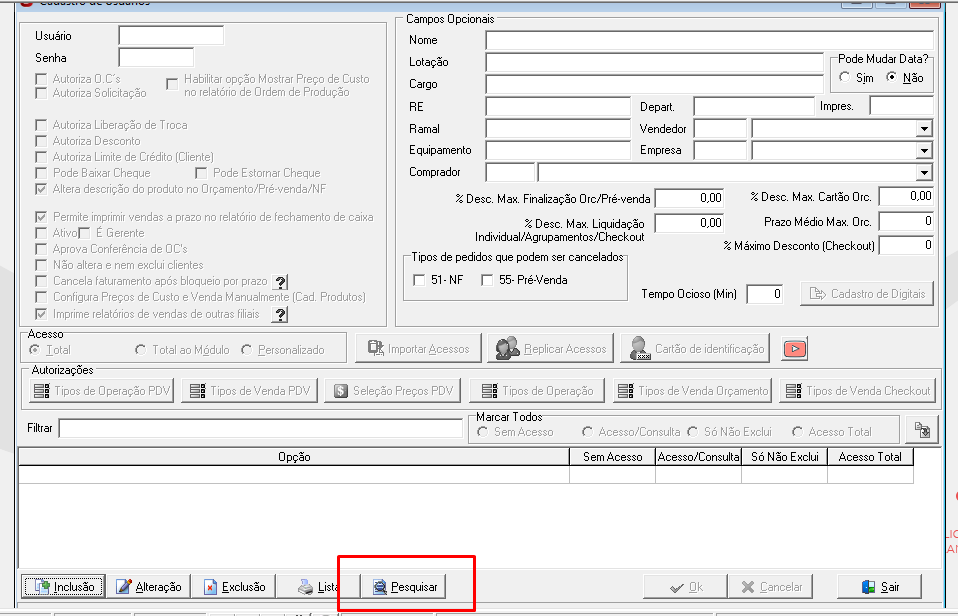Click the Tempo Ocioso (Min) field
This screenshot has height=616, width=958.
pyautogui.click(x=764, y=294)
